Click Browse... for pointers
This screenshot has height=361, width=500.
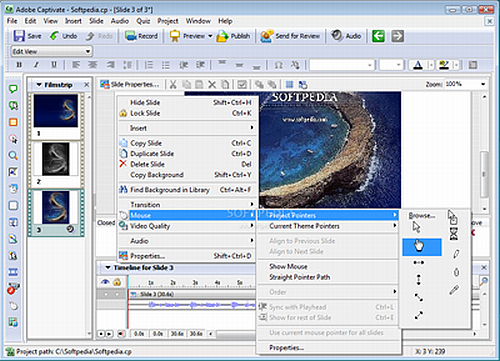coord(422,216)
